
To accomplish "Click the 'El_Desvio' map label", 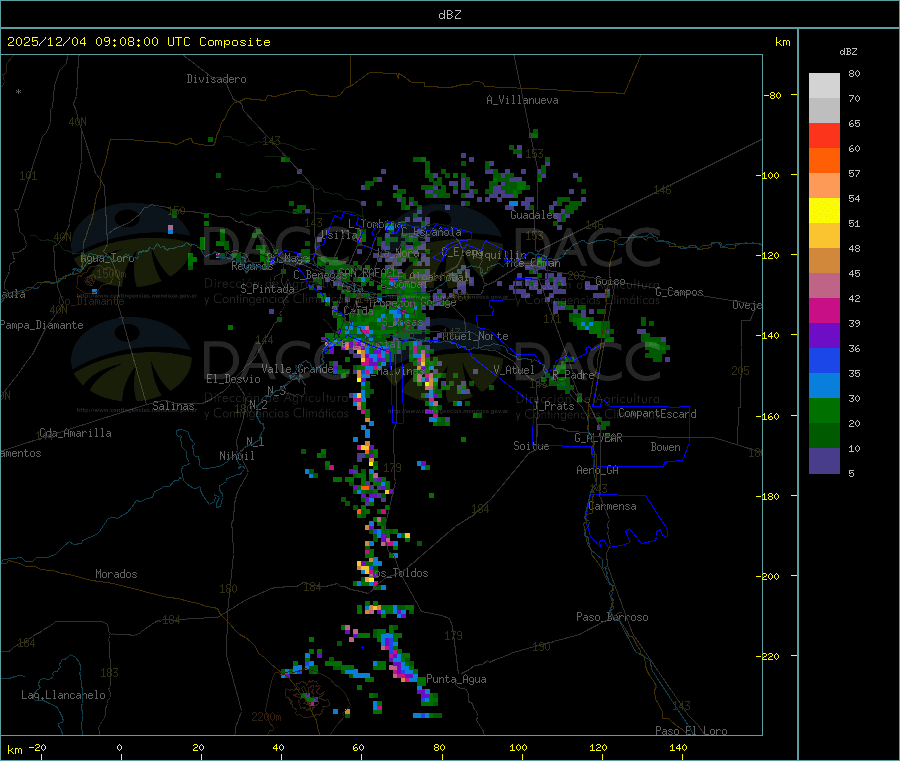I will (x=233, y=379).
